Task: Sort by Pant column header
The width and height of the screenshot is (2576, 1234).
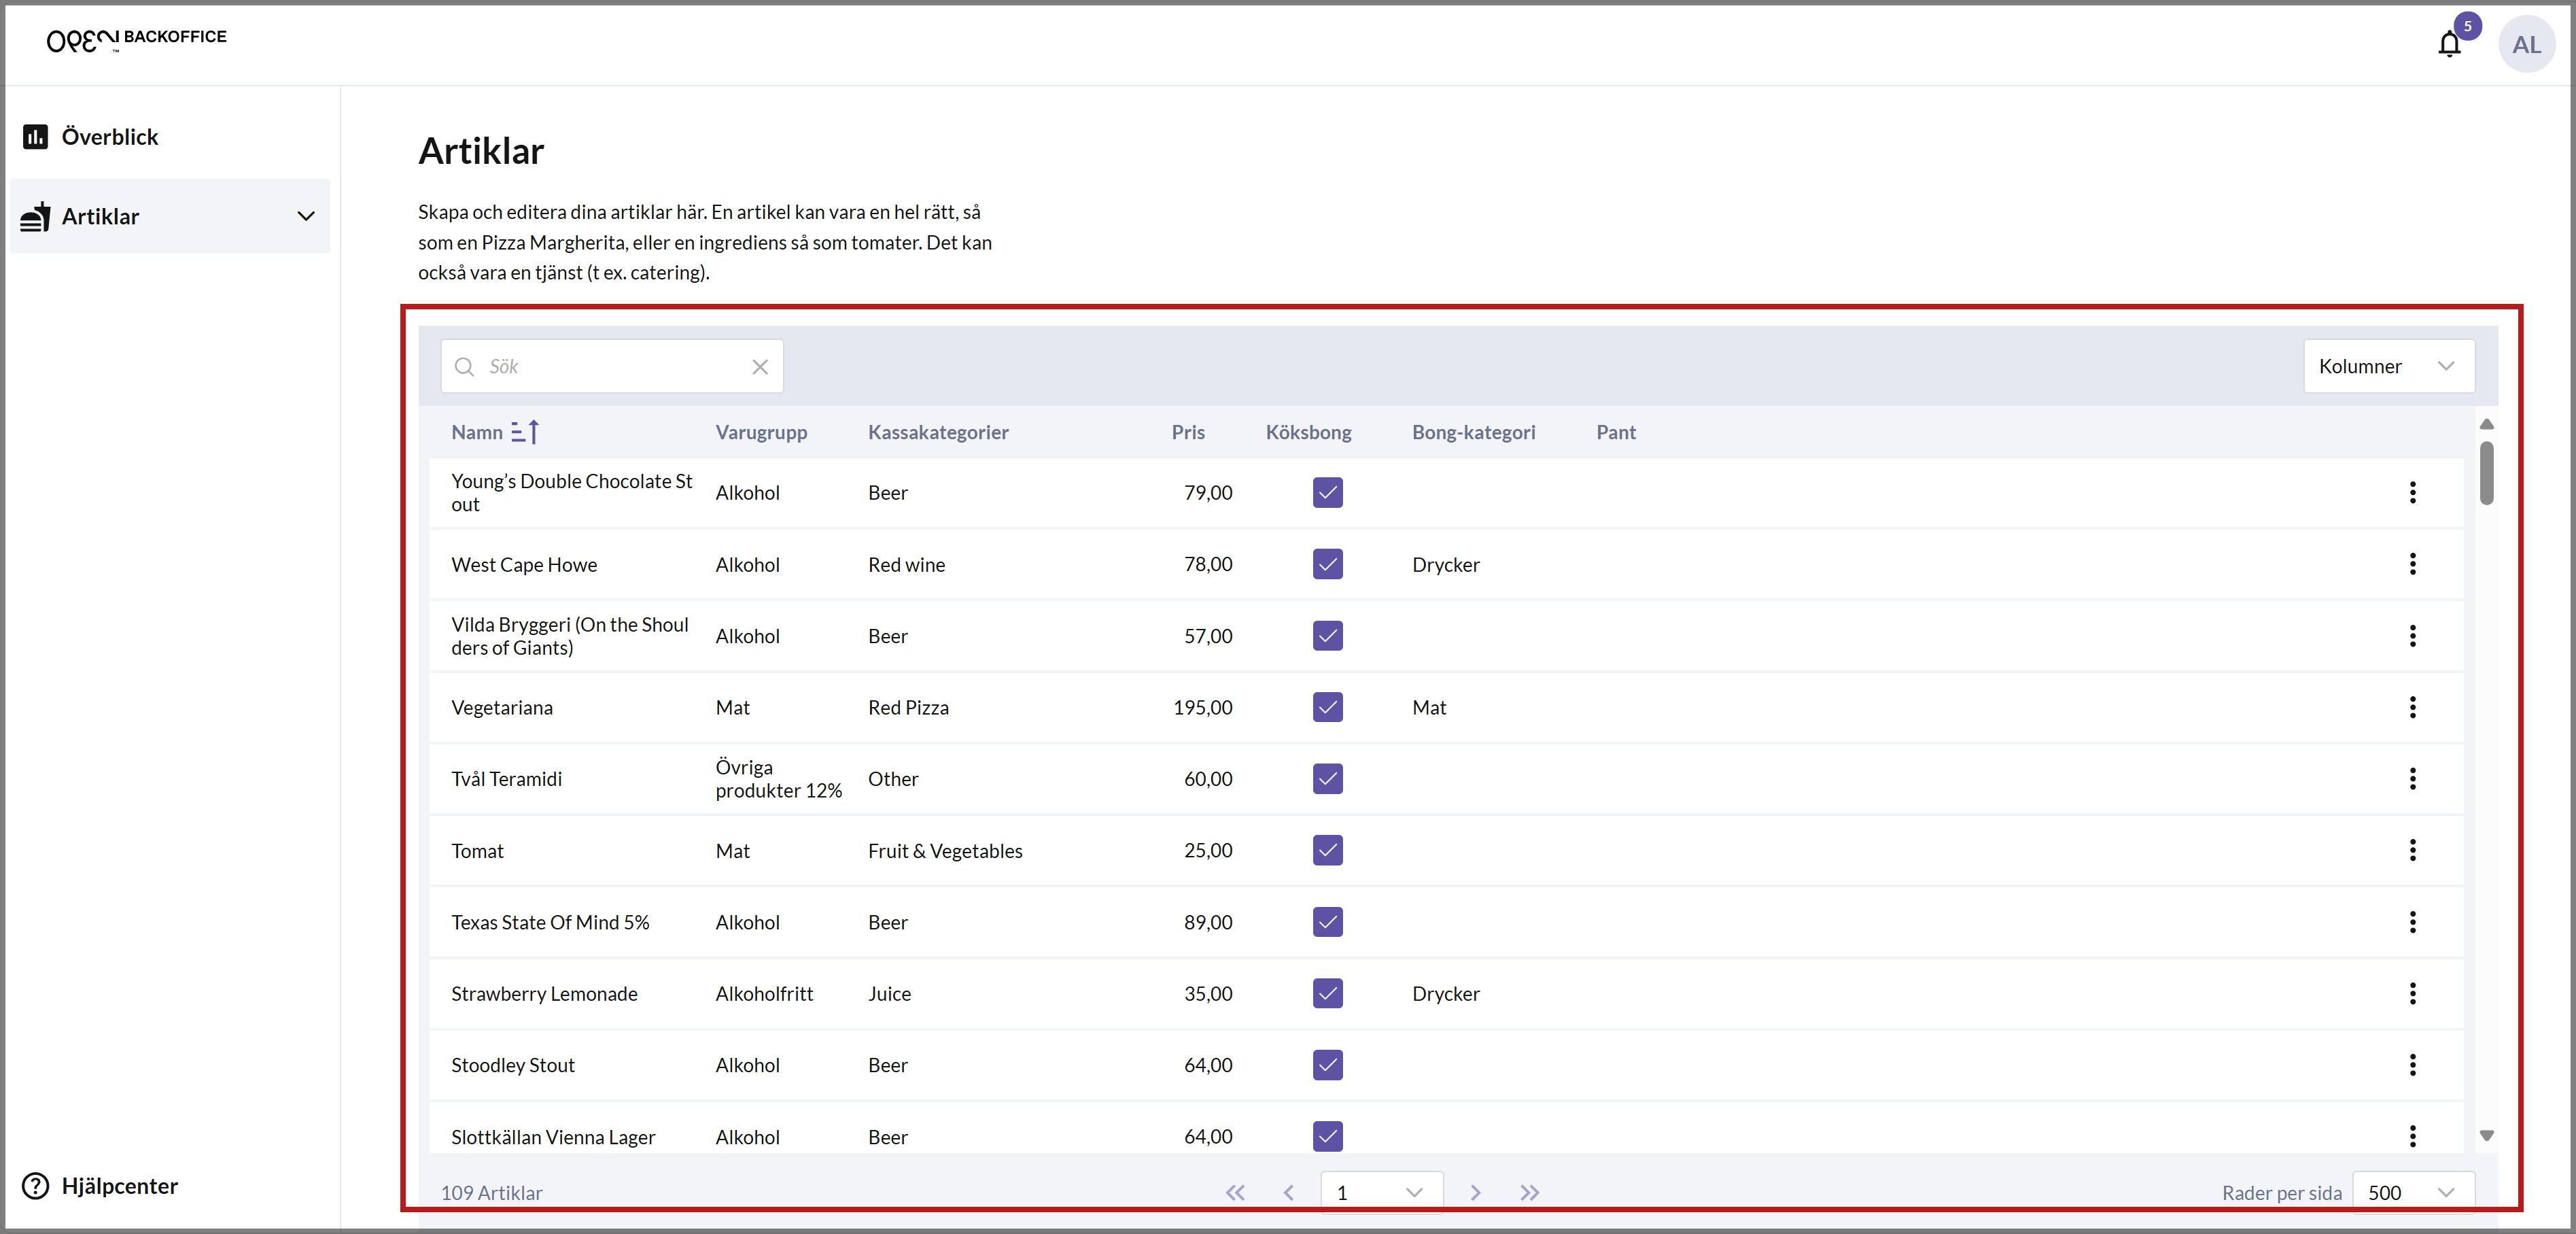Action: [1616, 432]
